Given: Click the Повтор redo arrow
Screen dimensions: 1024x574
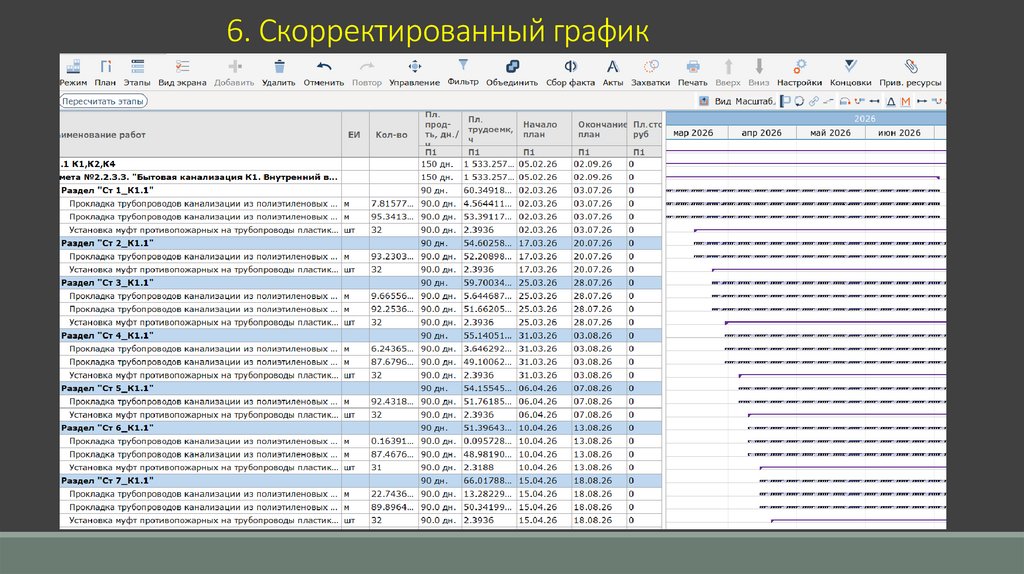Looking at the screenshot, I should [367, 67].
